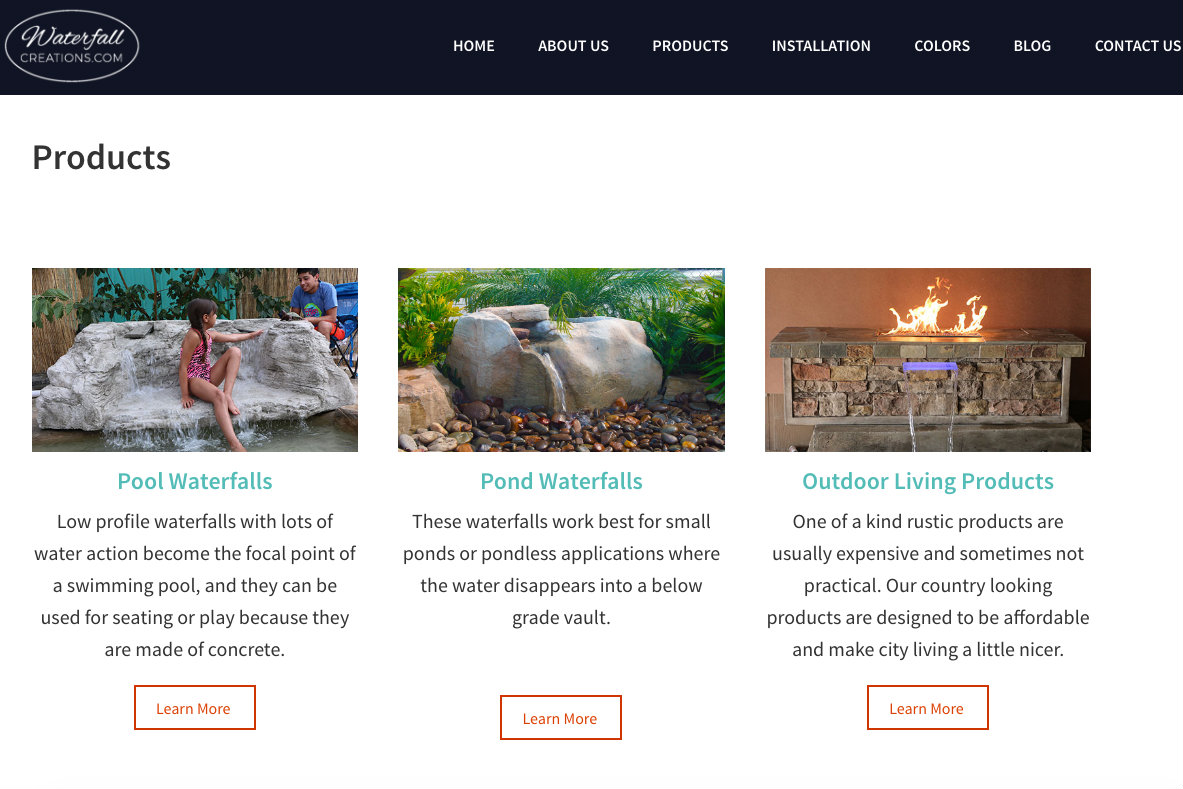Go to the About Us page

pos(573,46)
